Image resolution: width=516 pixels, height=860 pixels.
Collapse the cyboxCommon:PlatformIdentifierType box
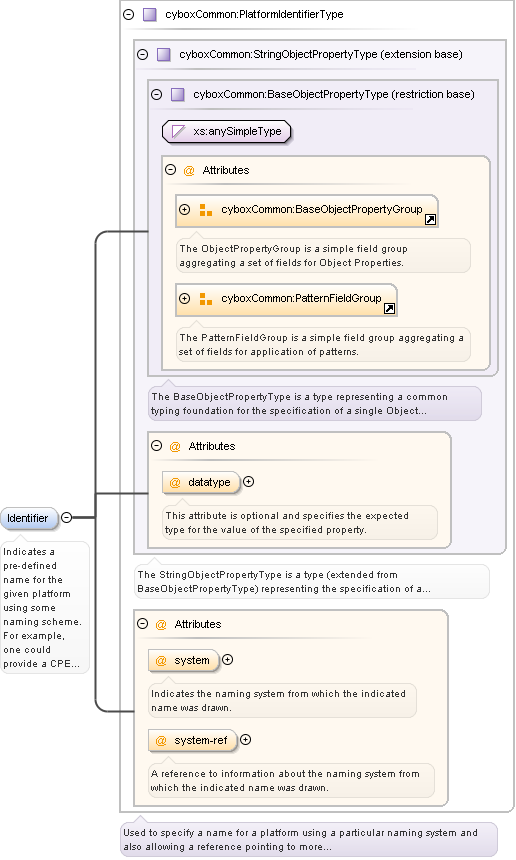point(128,14)
